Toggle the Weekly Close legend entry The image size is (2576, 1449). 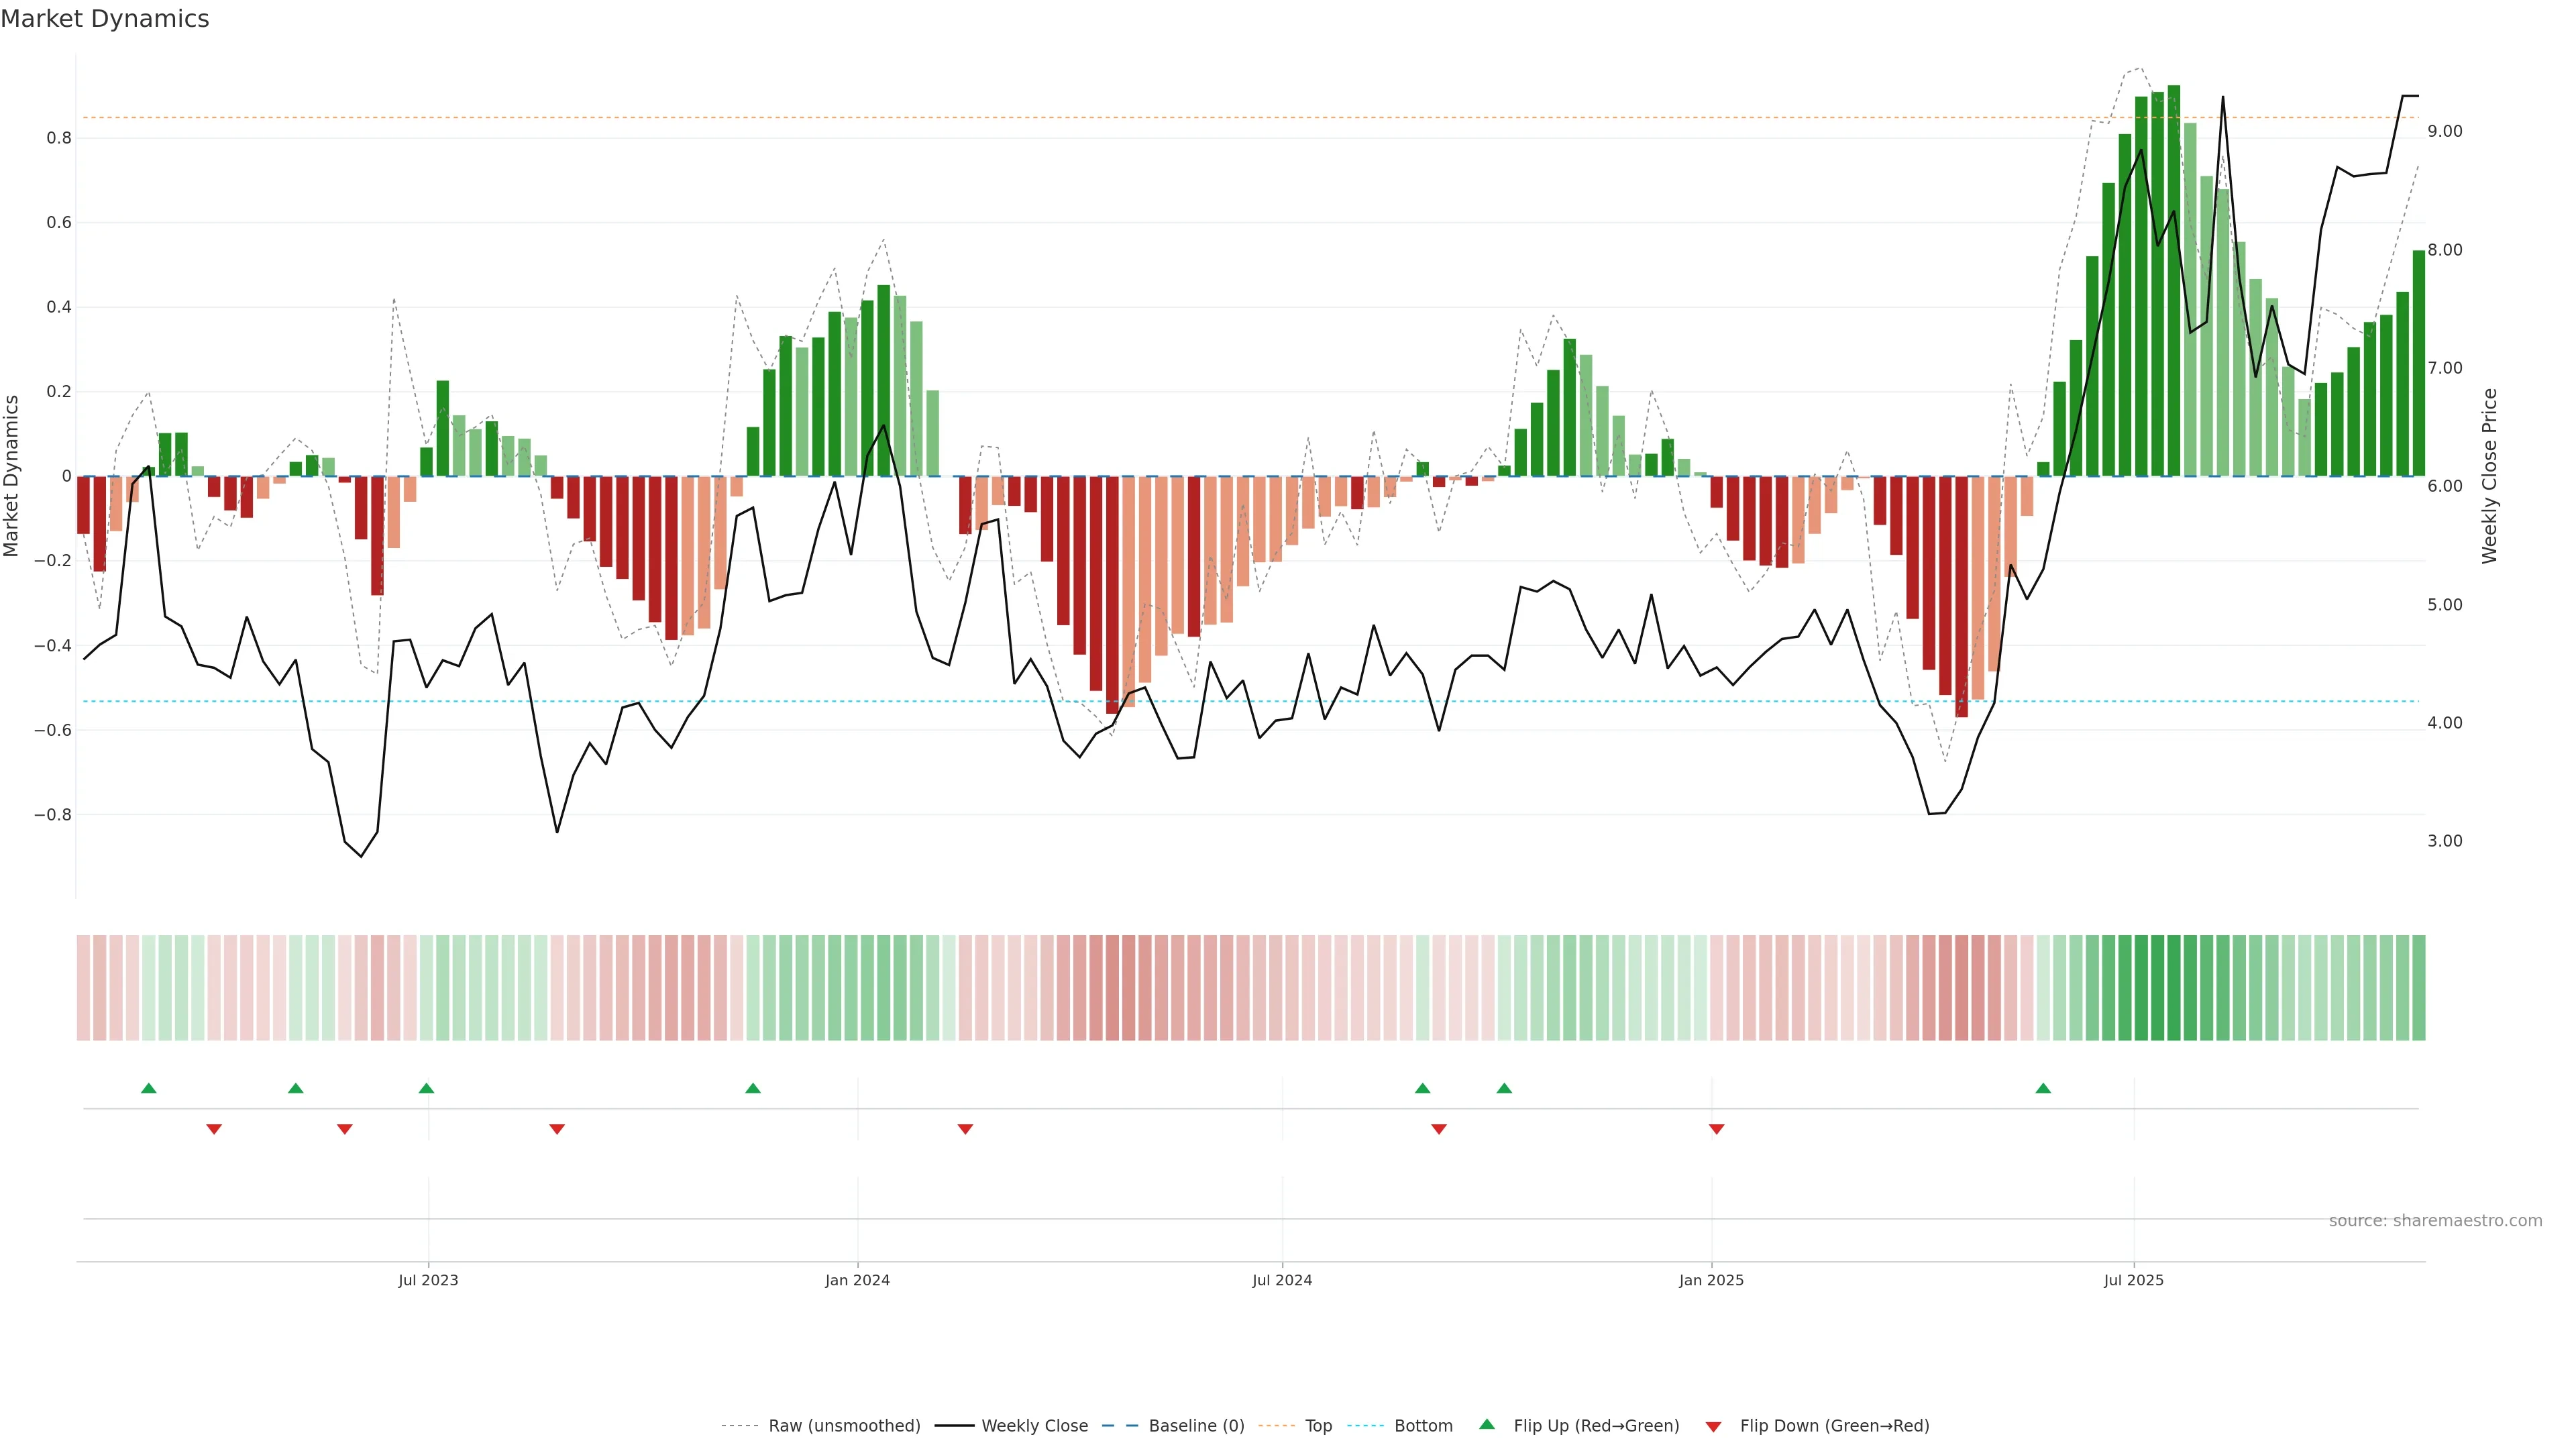(1034, 1426)
